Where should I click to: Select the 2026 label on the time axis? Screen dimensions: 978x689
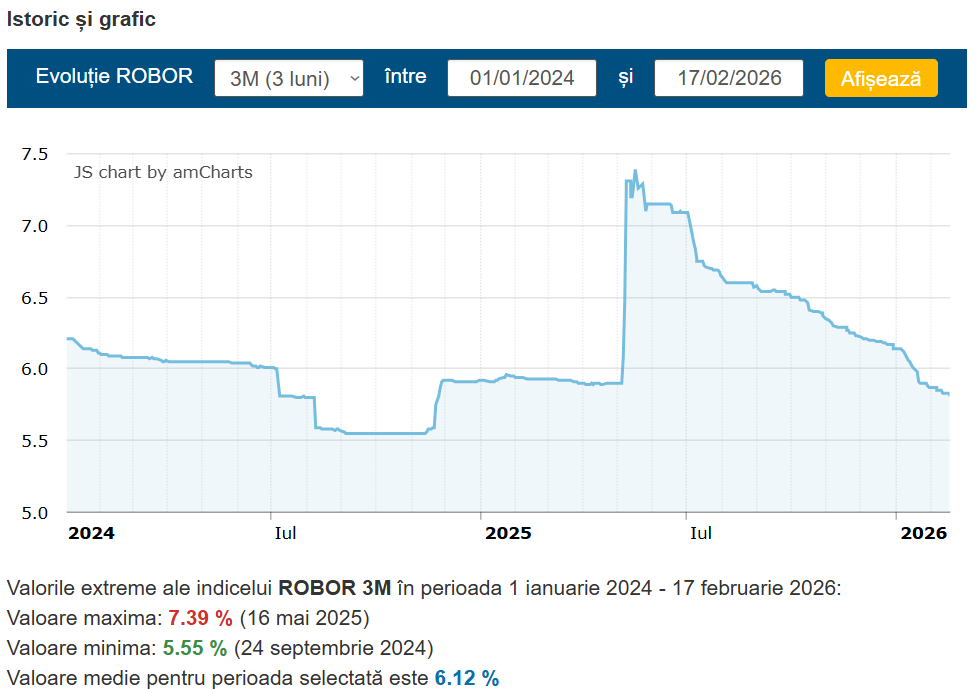pyautogui.click(x=922, y=533)
